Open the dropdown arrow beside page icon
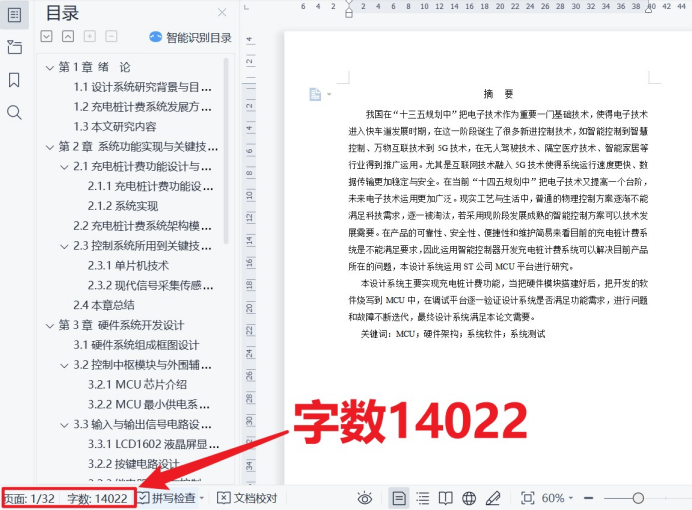692x510 pixels. pos(329,94)
